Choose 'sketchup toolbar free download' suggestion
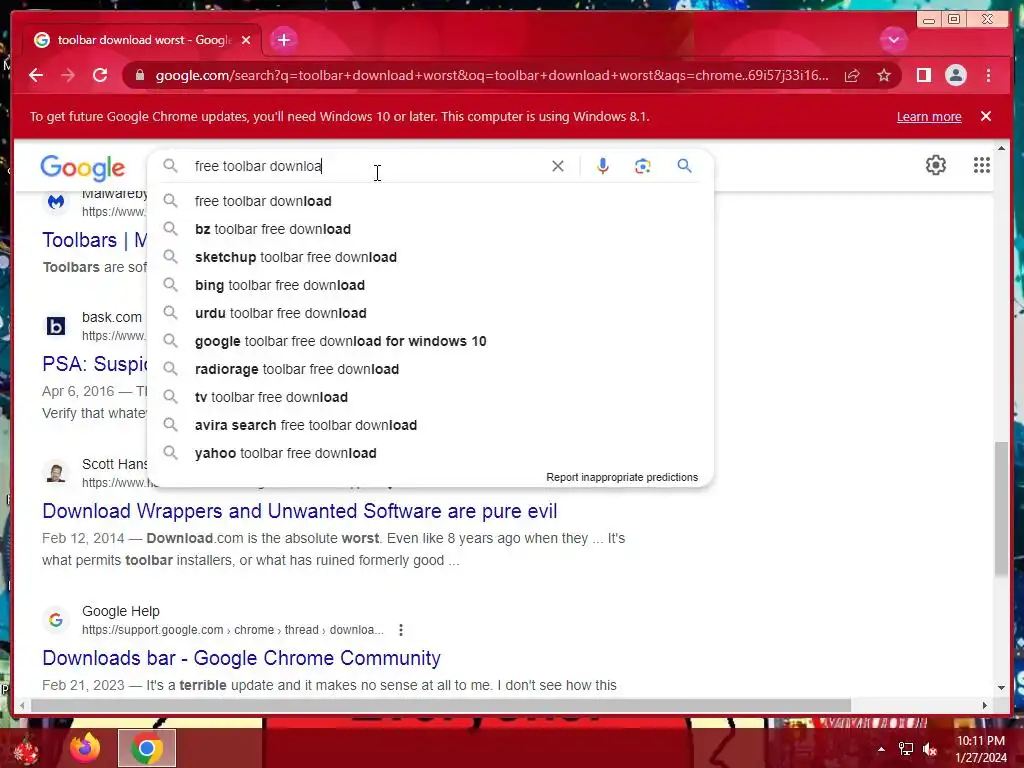 431,257
